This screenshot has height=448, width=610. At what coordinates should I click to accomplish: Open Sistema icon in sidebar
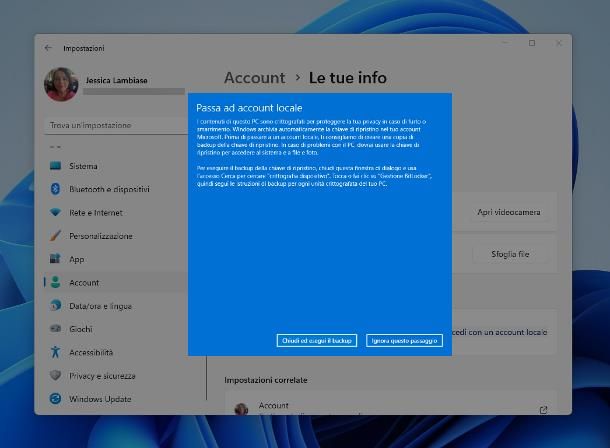(55, 166)
